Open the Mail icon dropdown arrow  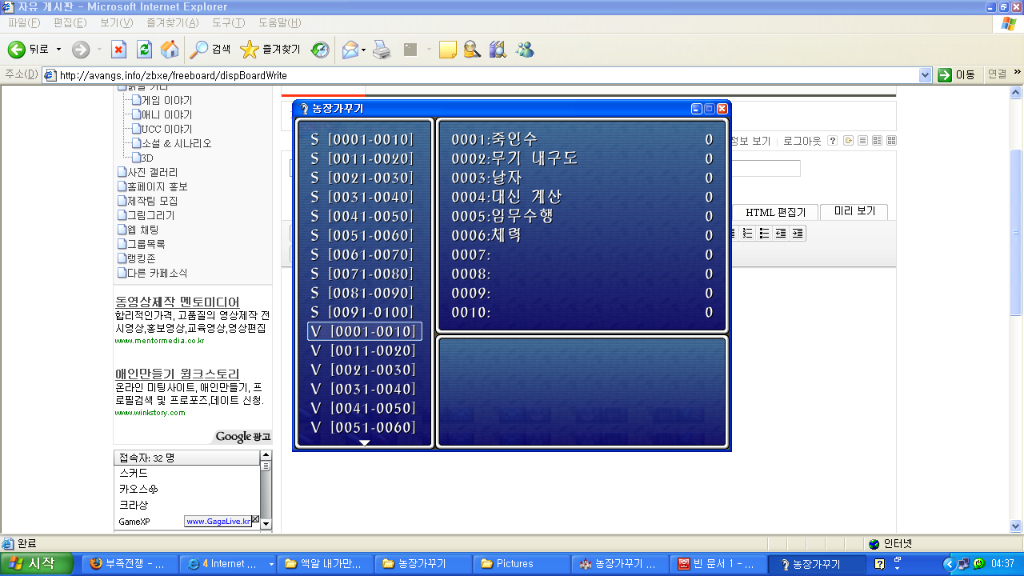[x=364, y=50]
